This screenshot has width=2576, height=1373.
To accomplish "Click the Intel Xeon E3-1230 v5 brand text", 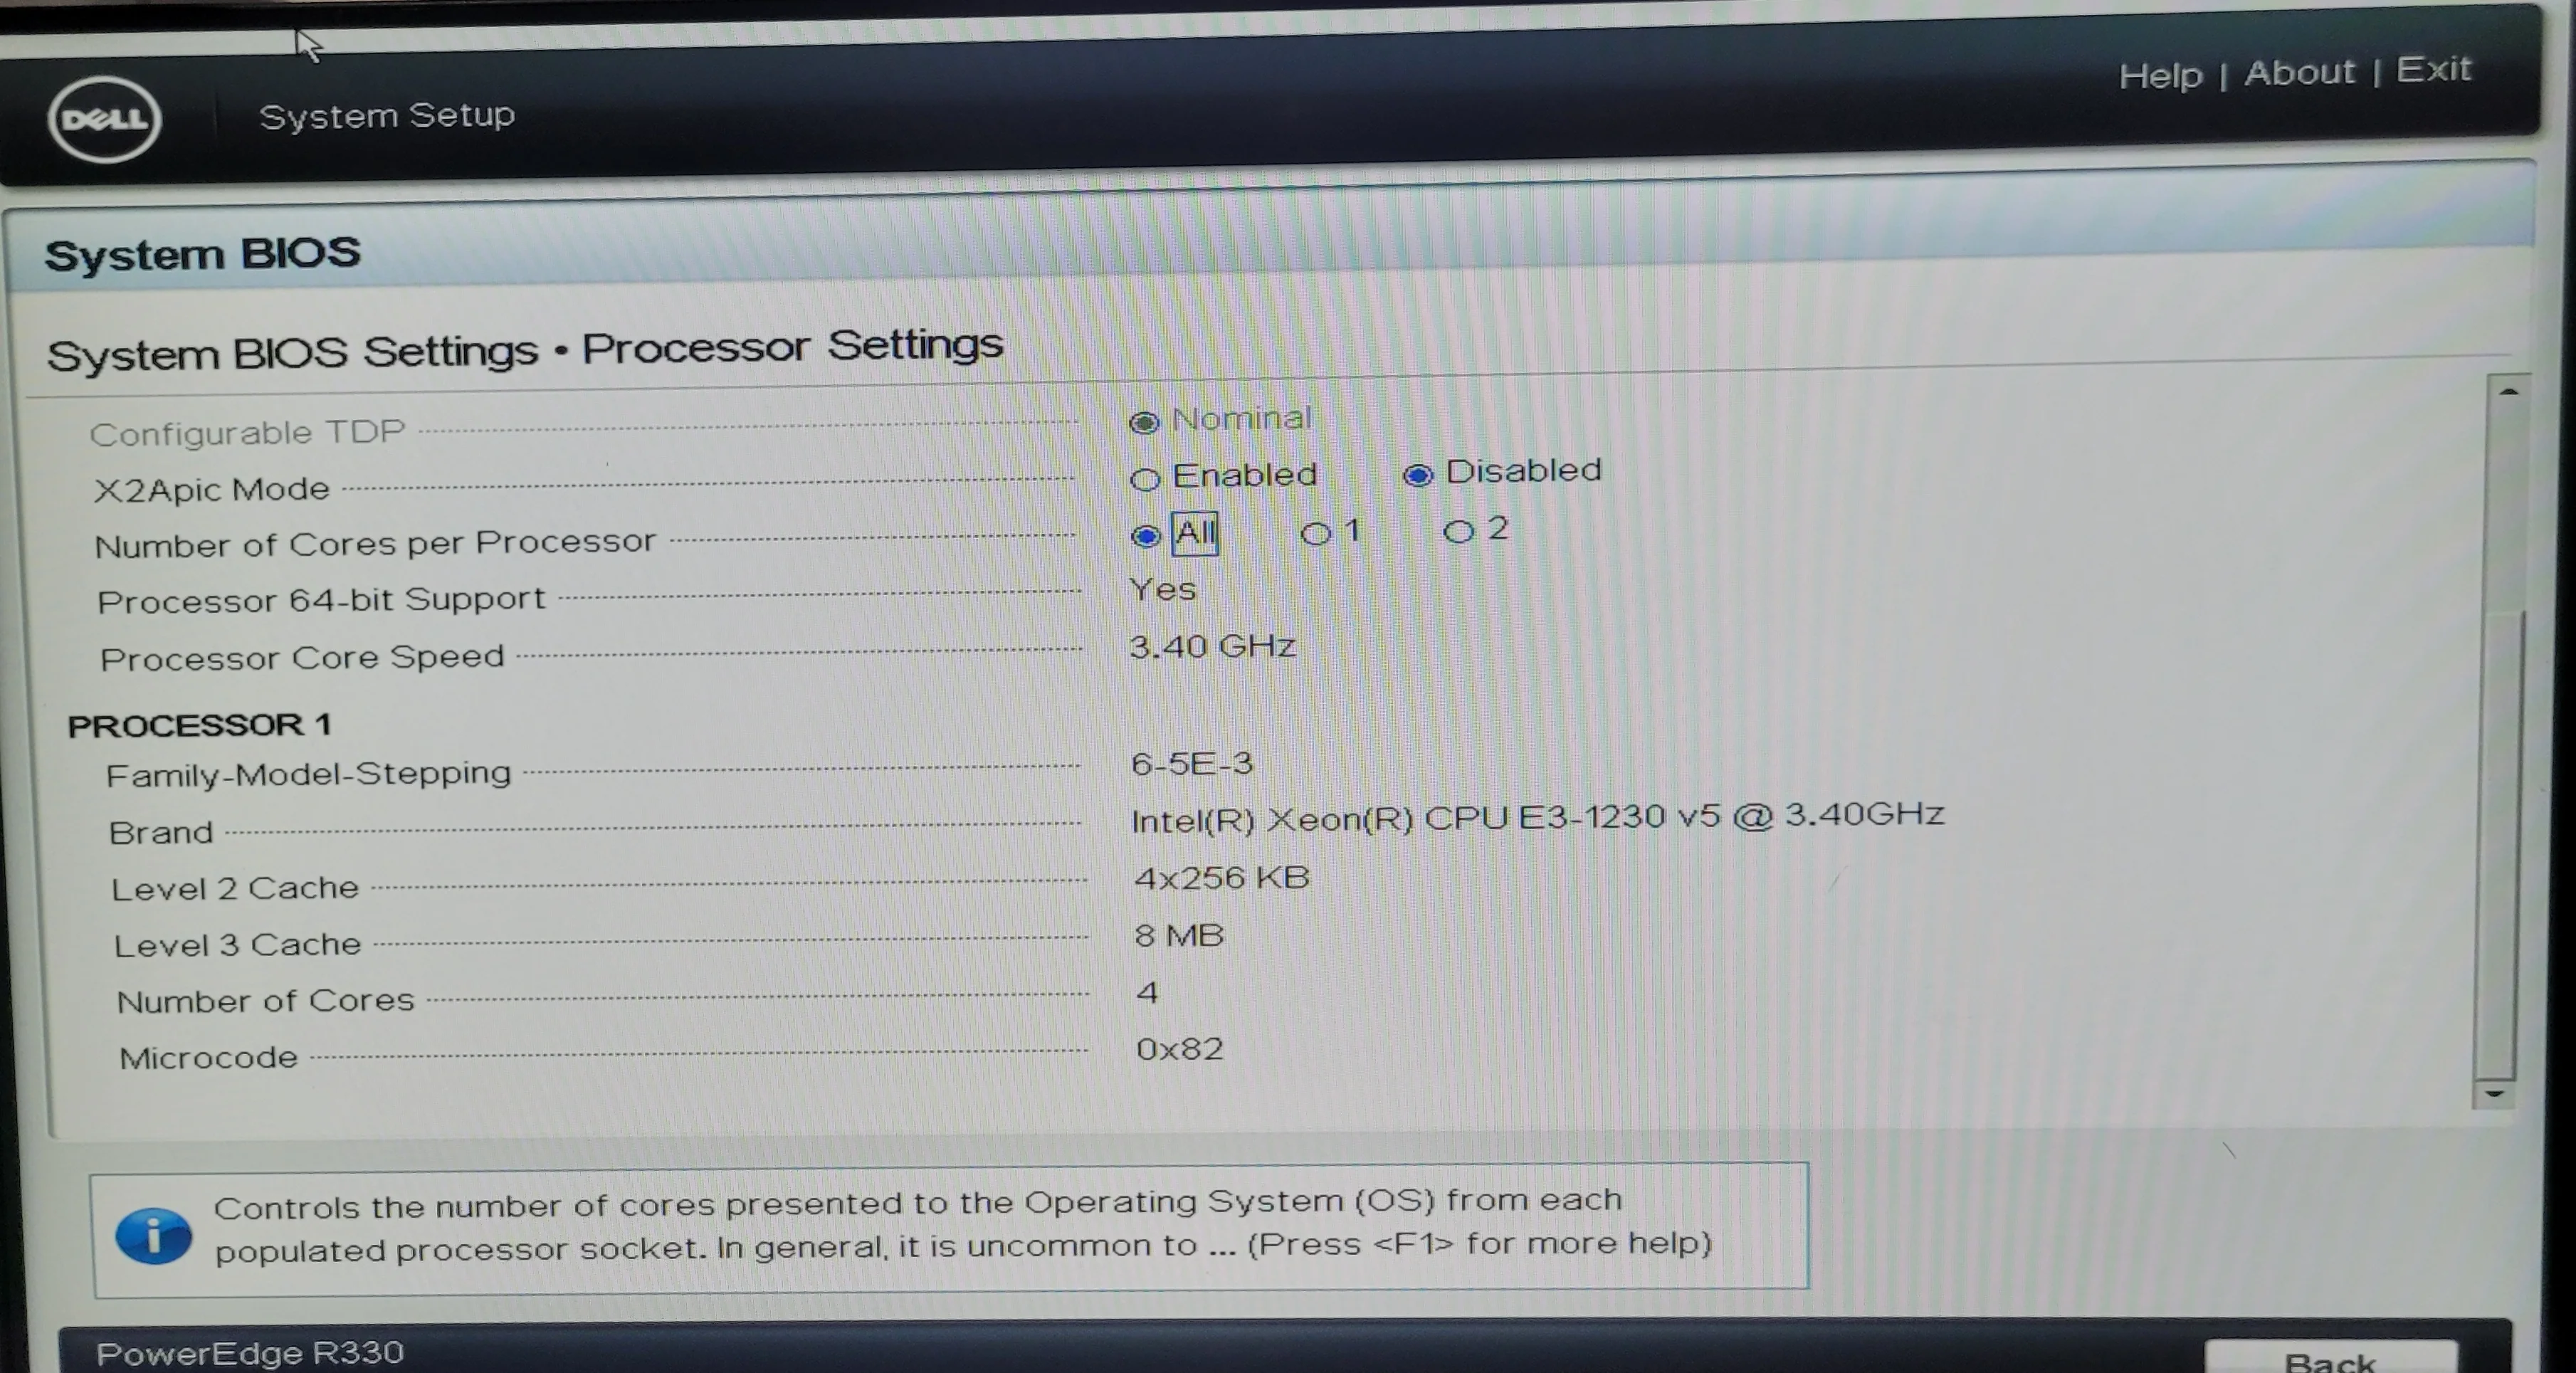I will click(1537, 817).
